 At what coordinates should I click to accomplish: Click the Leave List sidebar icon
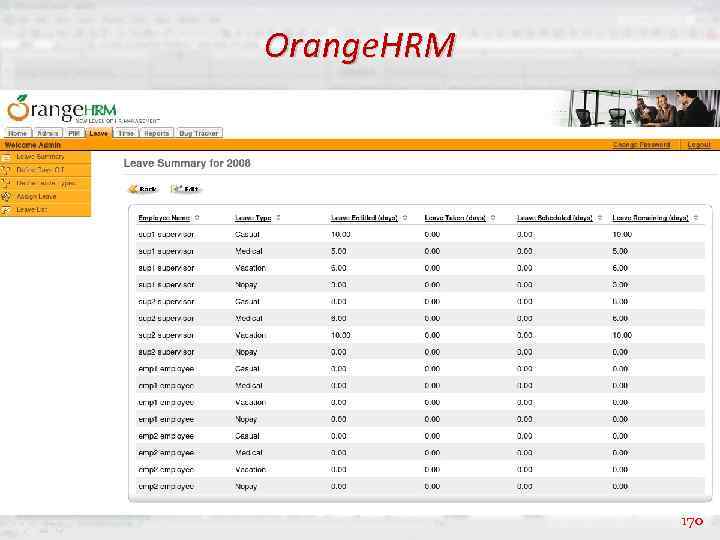point(6,210)
